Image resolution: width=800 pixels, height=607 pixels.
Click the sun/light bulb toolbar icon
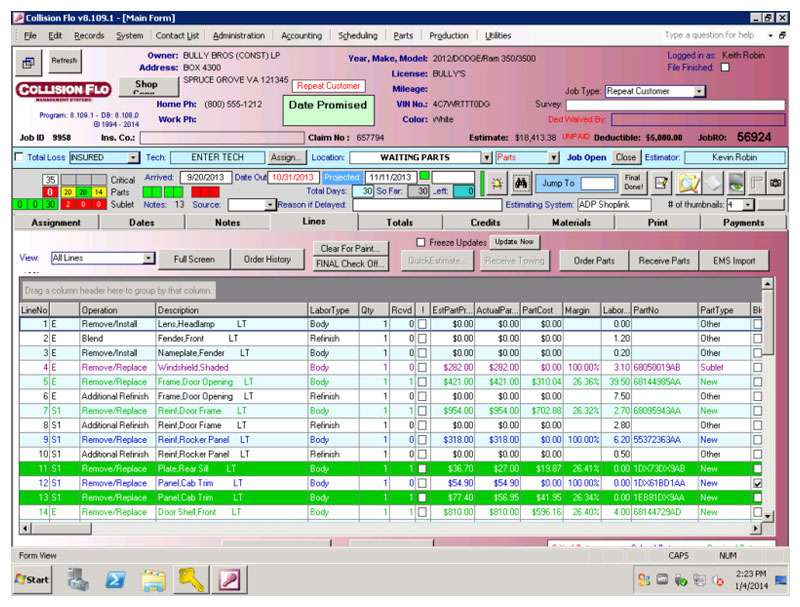(x=496, y=183)
